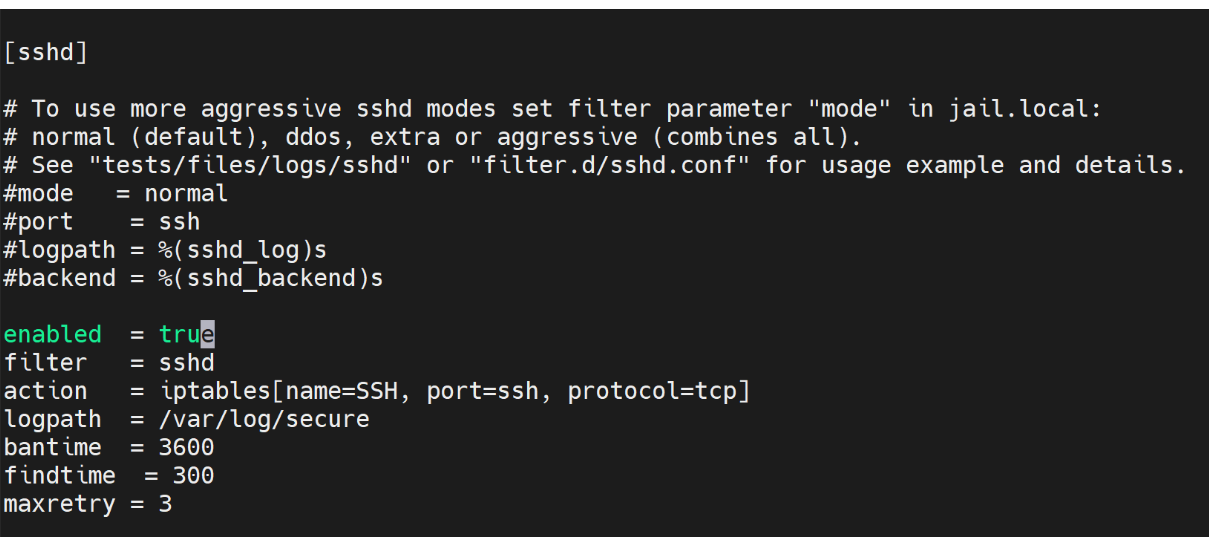Click the commented #mode = normal line
The image size is (1209, 537).
115,193
